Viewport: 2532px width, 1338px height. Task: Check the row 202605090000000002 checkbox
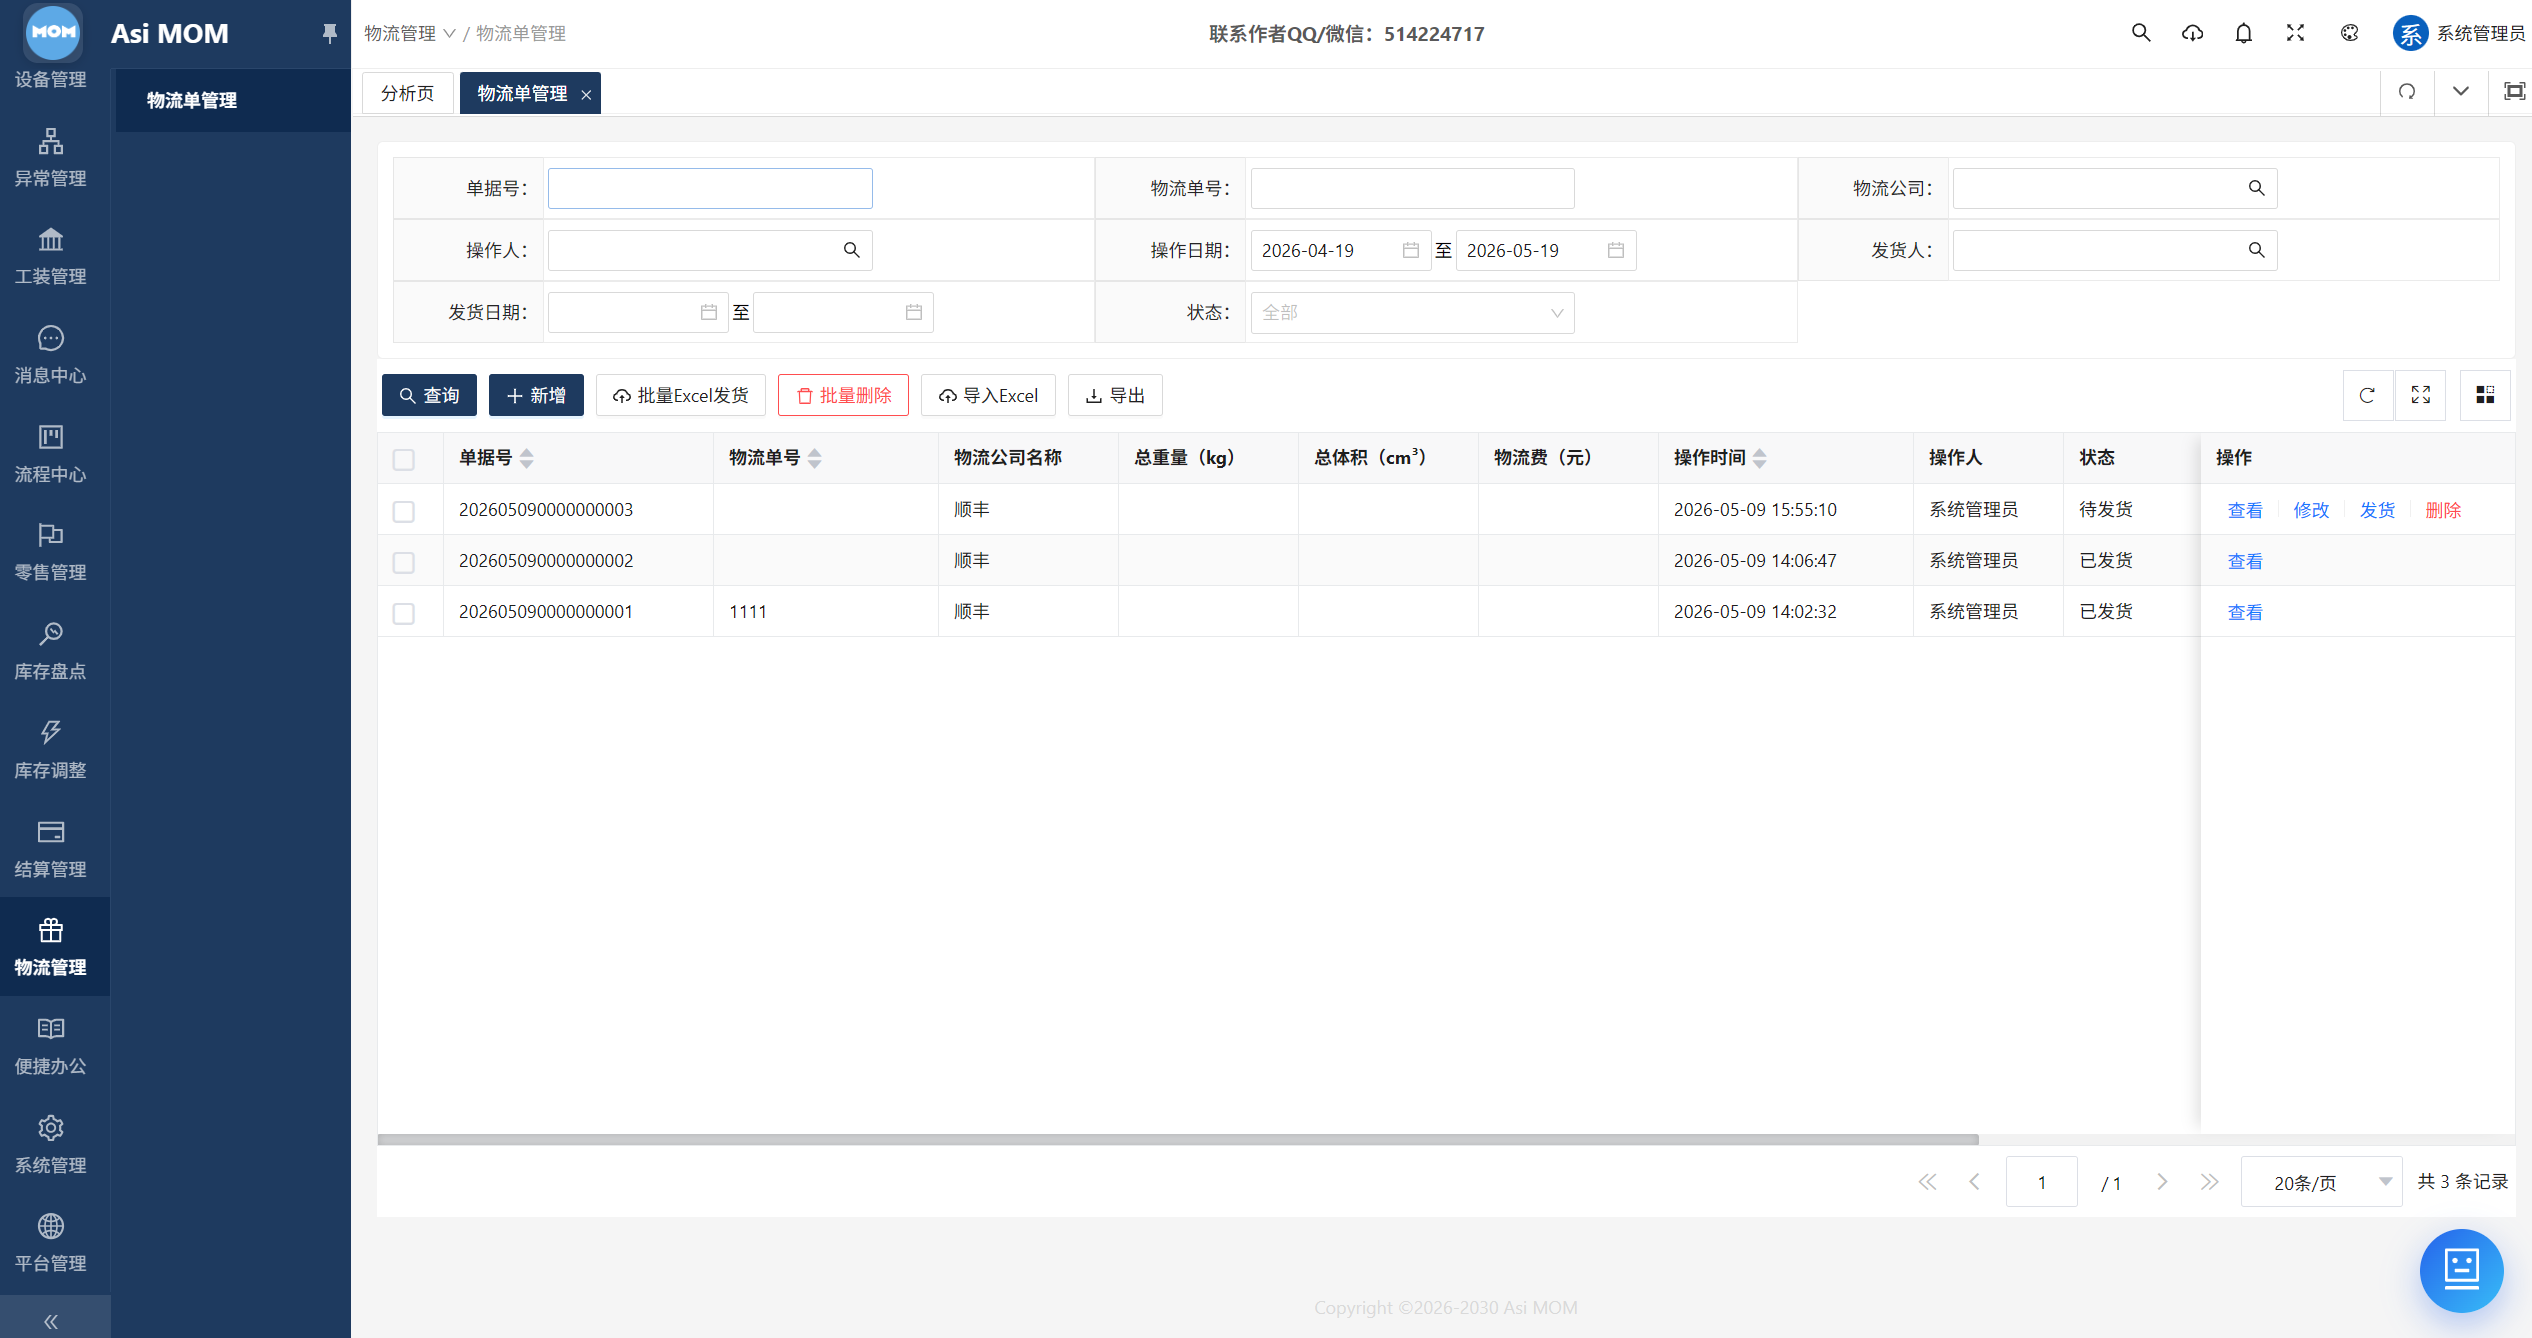pyautogui.click(x=404, y=563)
